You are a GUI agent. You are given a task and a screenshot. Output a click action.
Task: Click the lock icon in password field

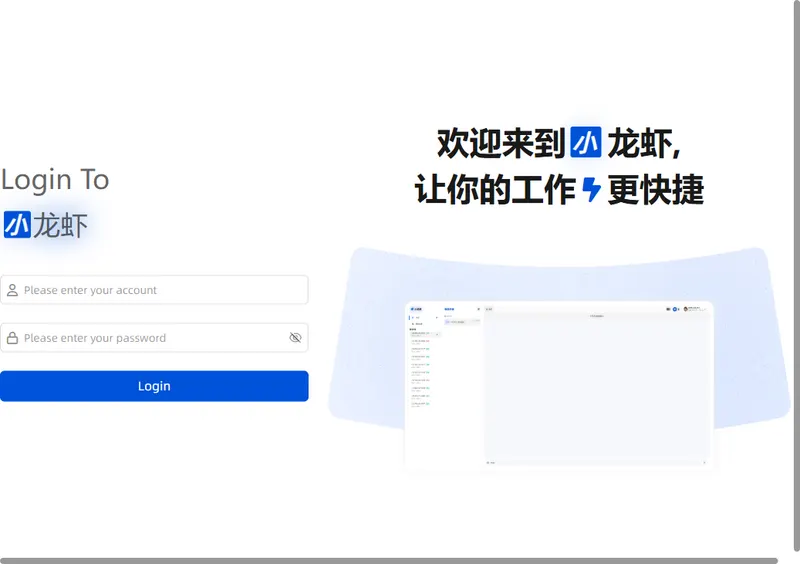pos(12,338)
